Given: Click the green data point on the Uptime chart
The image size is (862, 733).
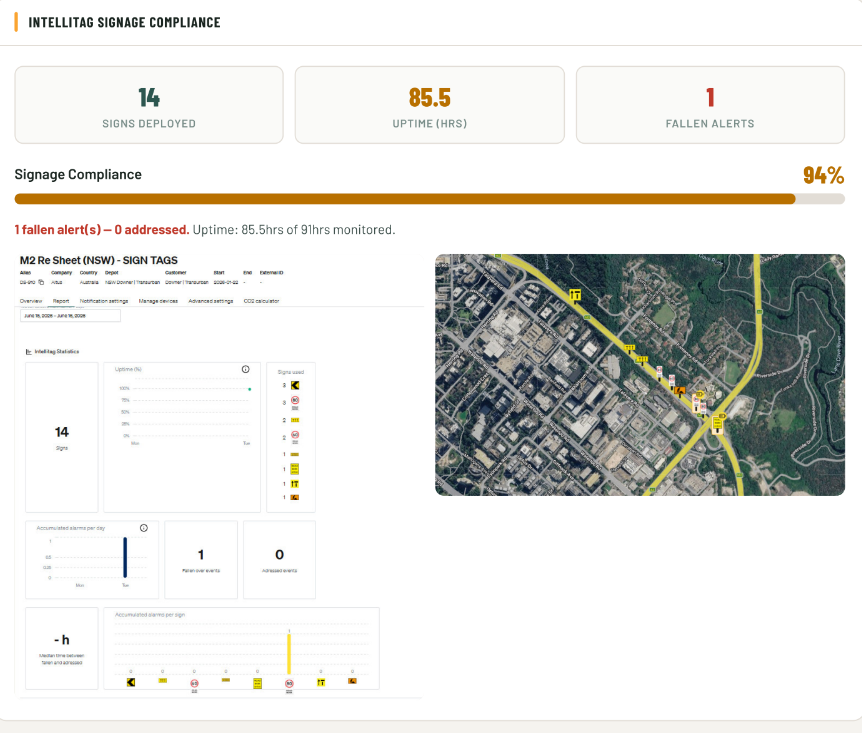Looking at the screenshot, I should (x=250, y=389).
